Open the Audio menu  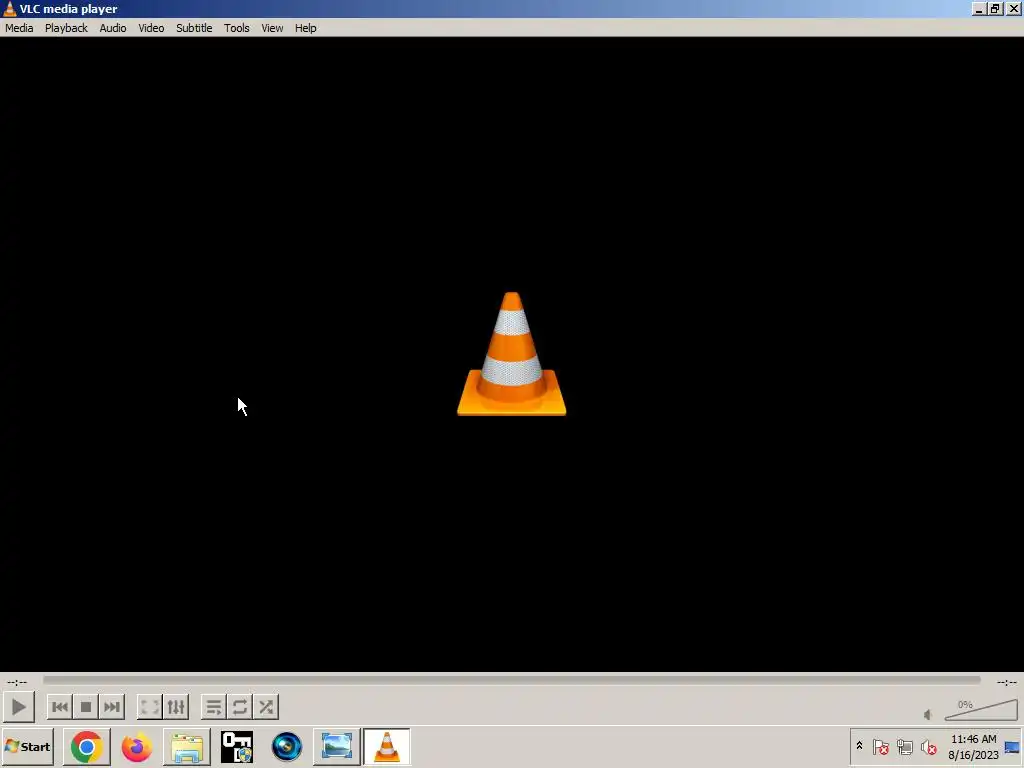(x=113, y=28)
